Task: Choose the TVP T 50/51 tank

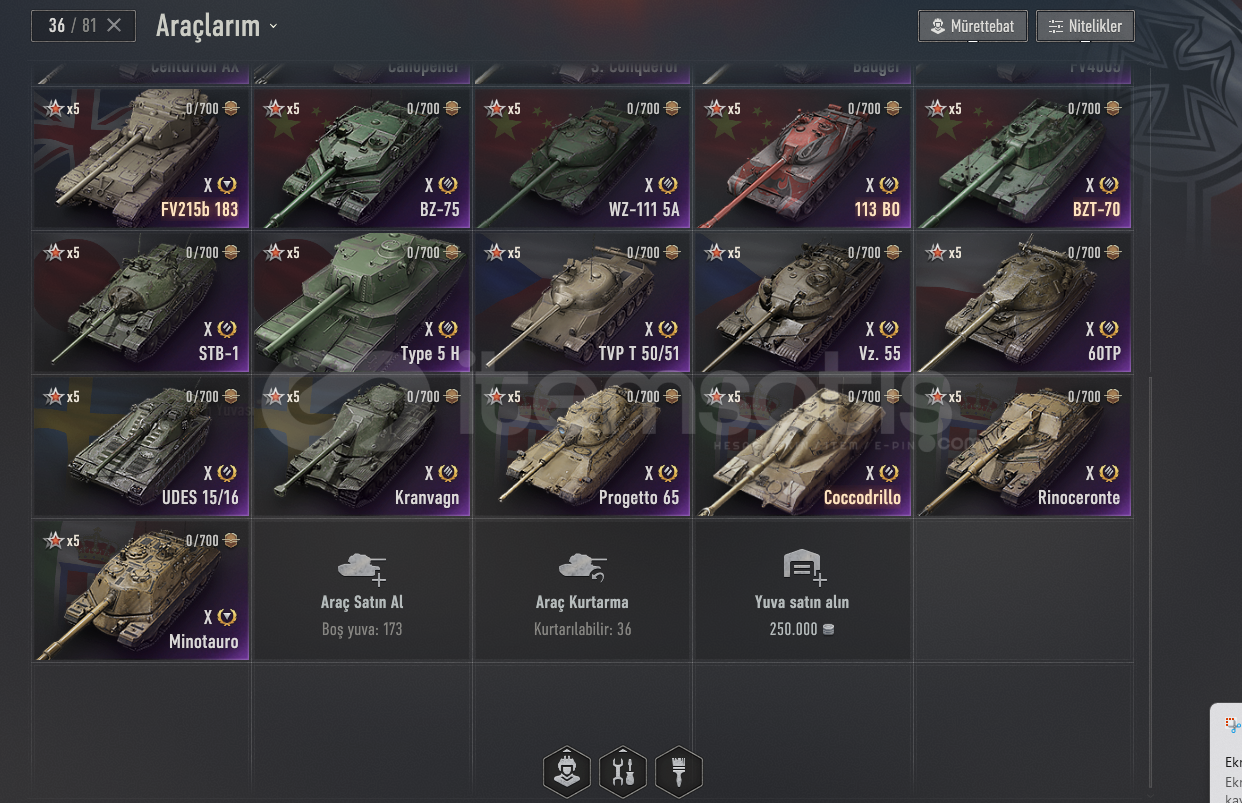Action: tap(582, 302)
